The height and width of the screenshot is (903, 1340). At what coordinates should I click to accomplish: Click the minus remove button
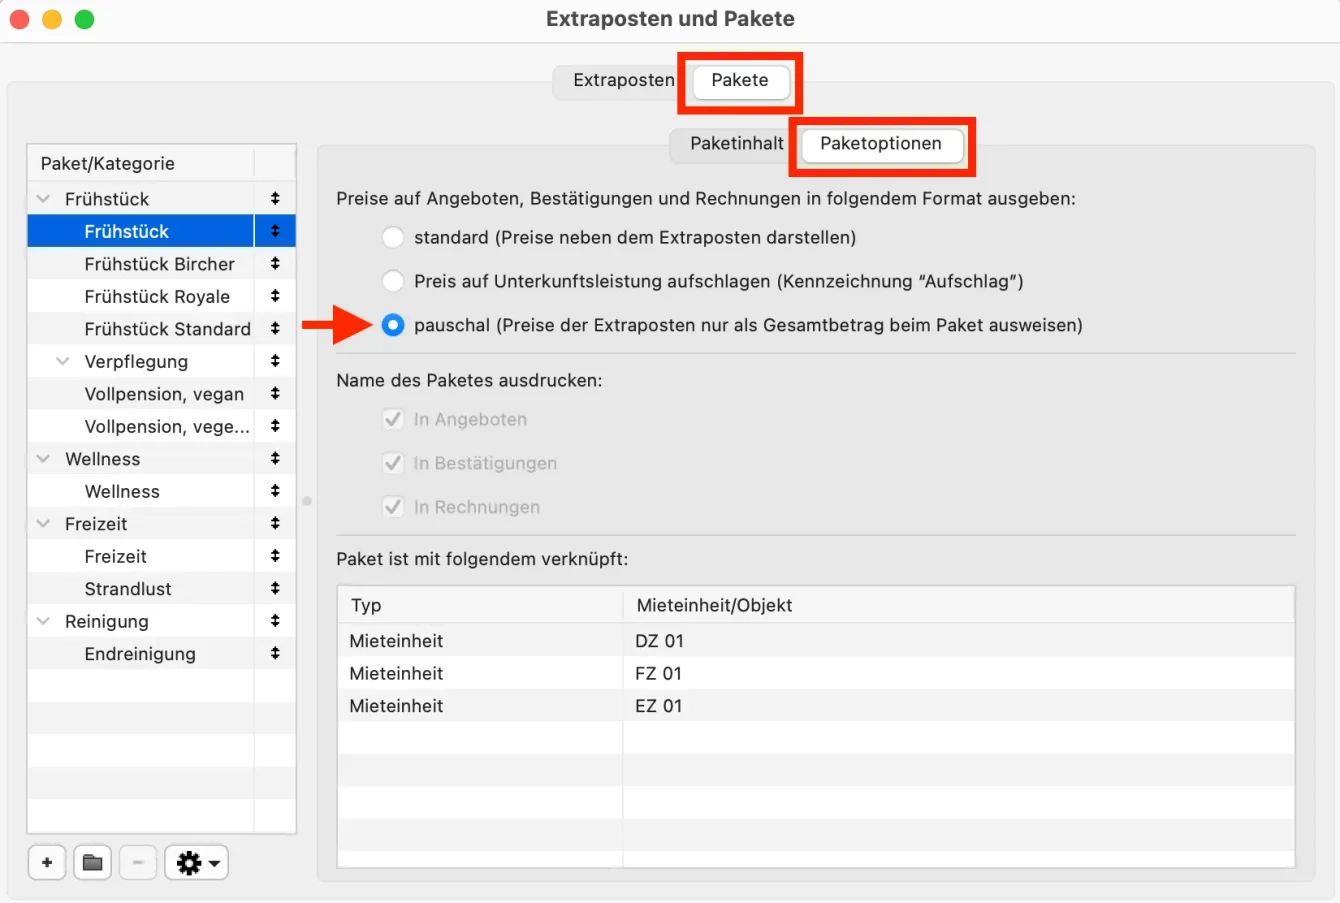click(138, 862)
